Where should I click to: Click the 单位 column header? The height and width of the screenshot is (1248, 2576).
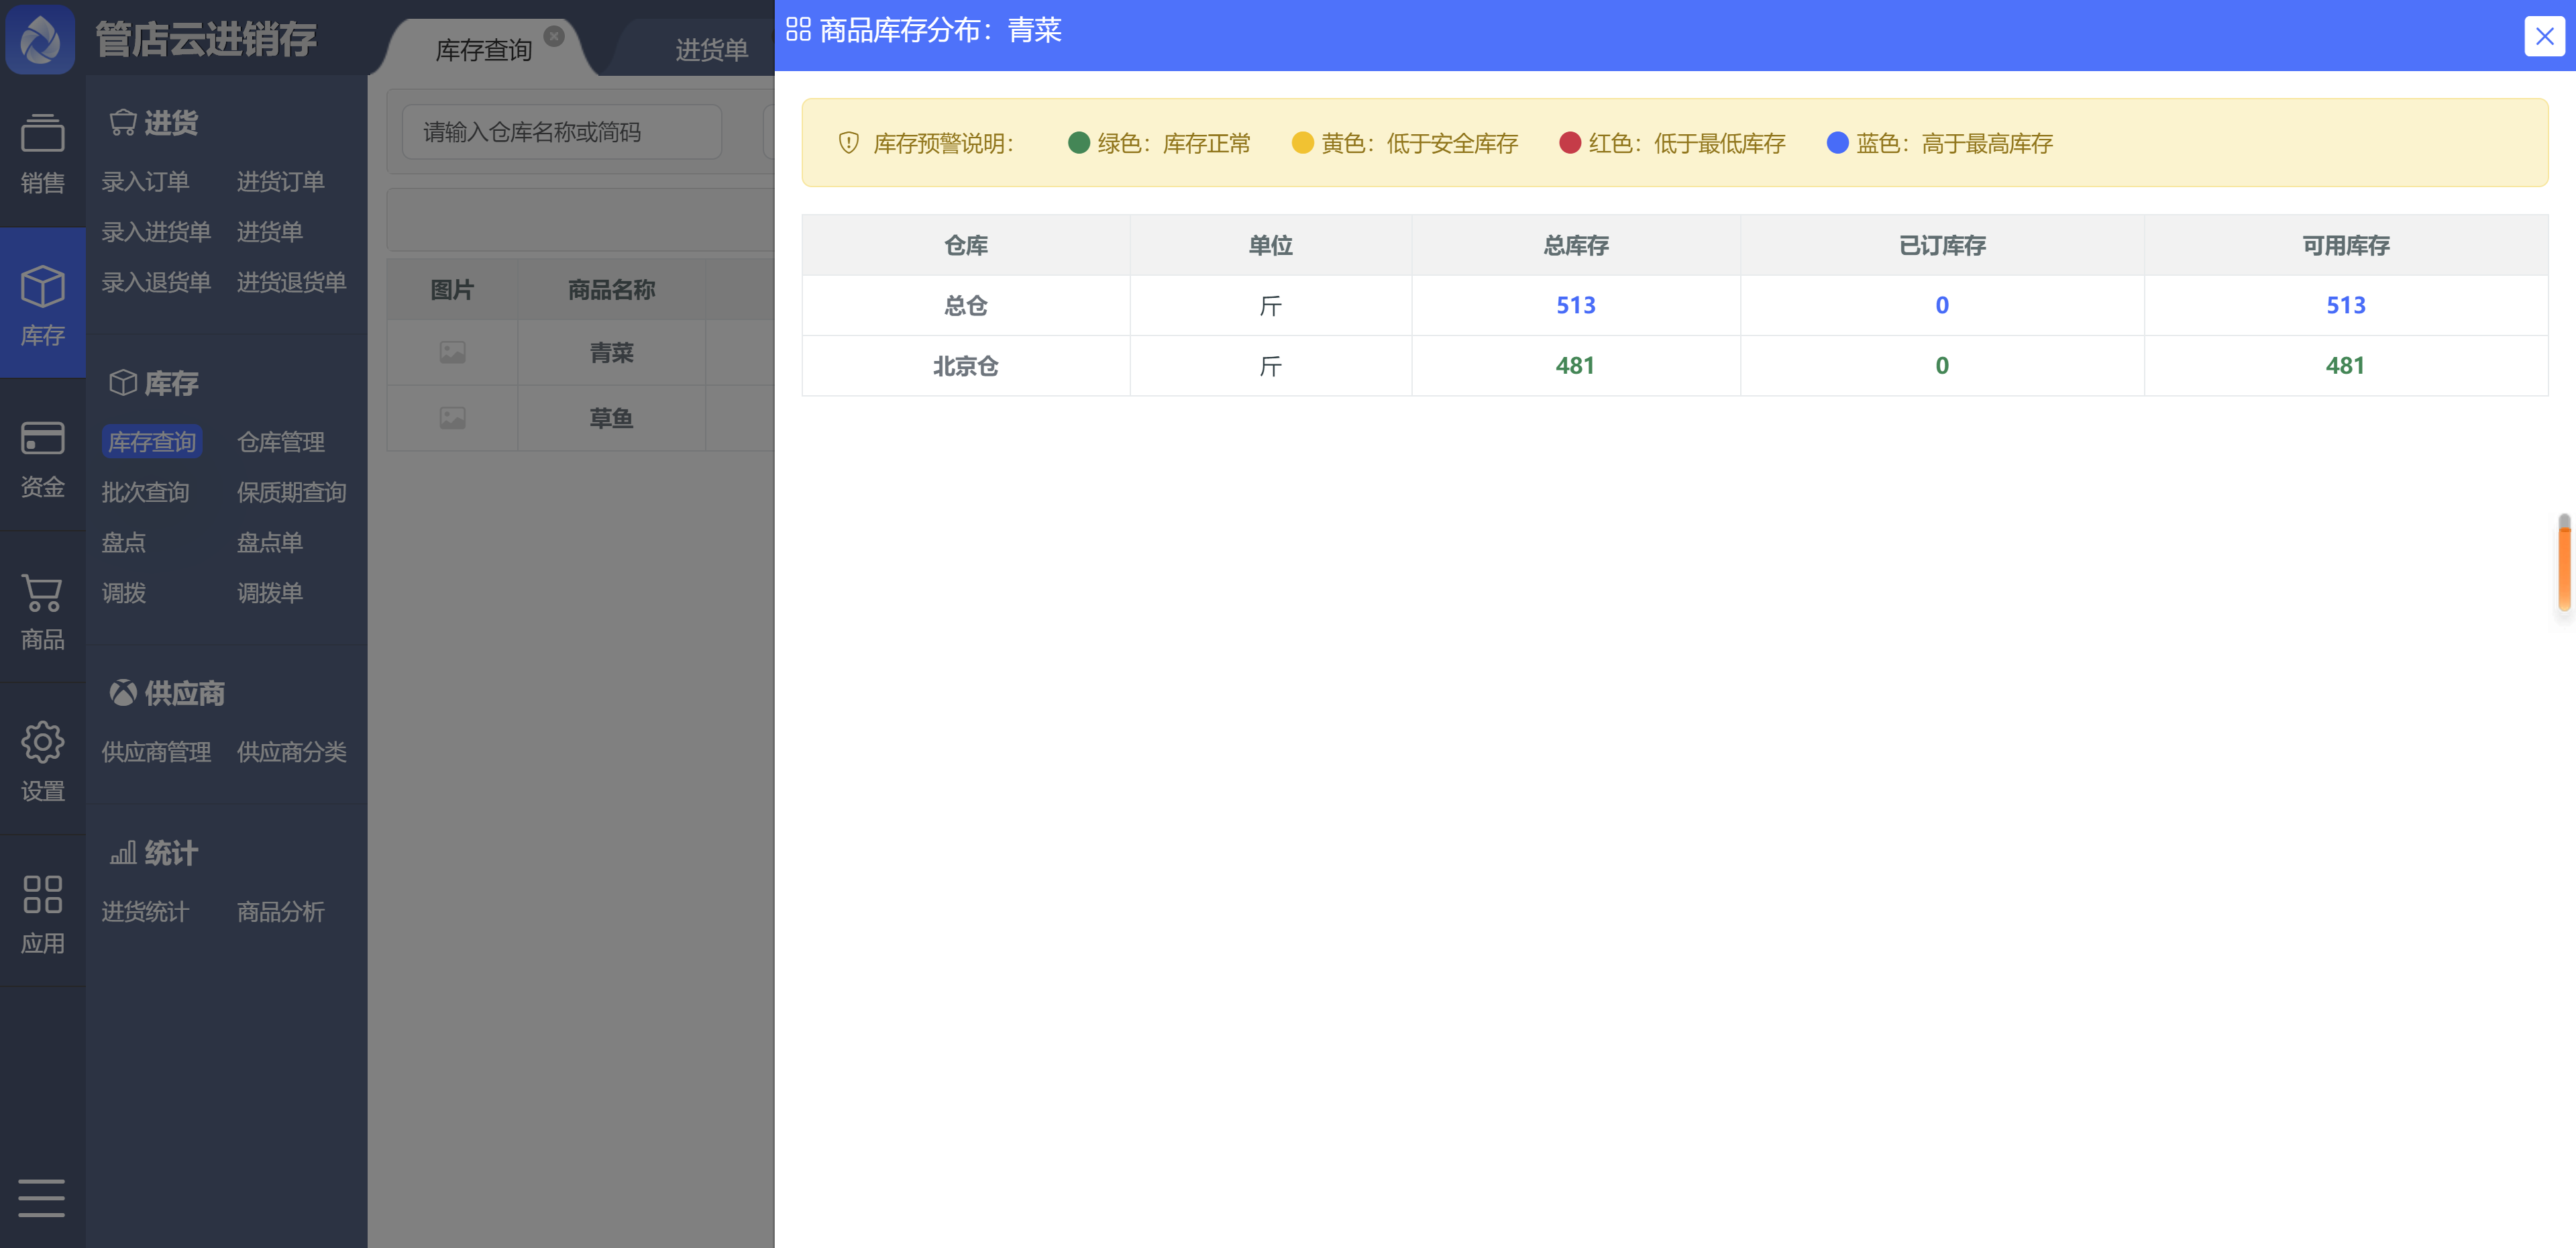[1270, 245]
